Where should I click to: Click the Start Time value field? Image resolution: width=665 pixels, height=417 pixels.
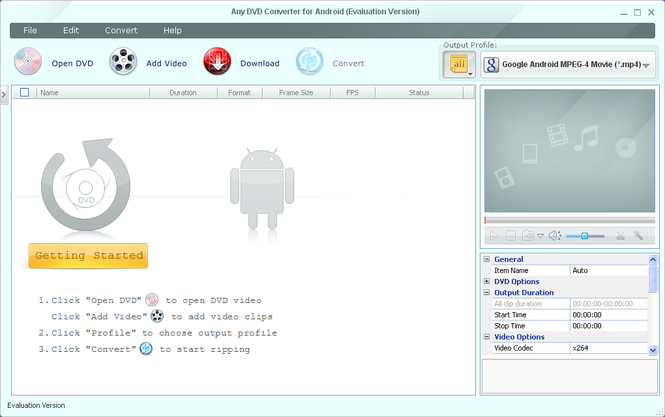[x=609, y=315]
